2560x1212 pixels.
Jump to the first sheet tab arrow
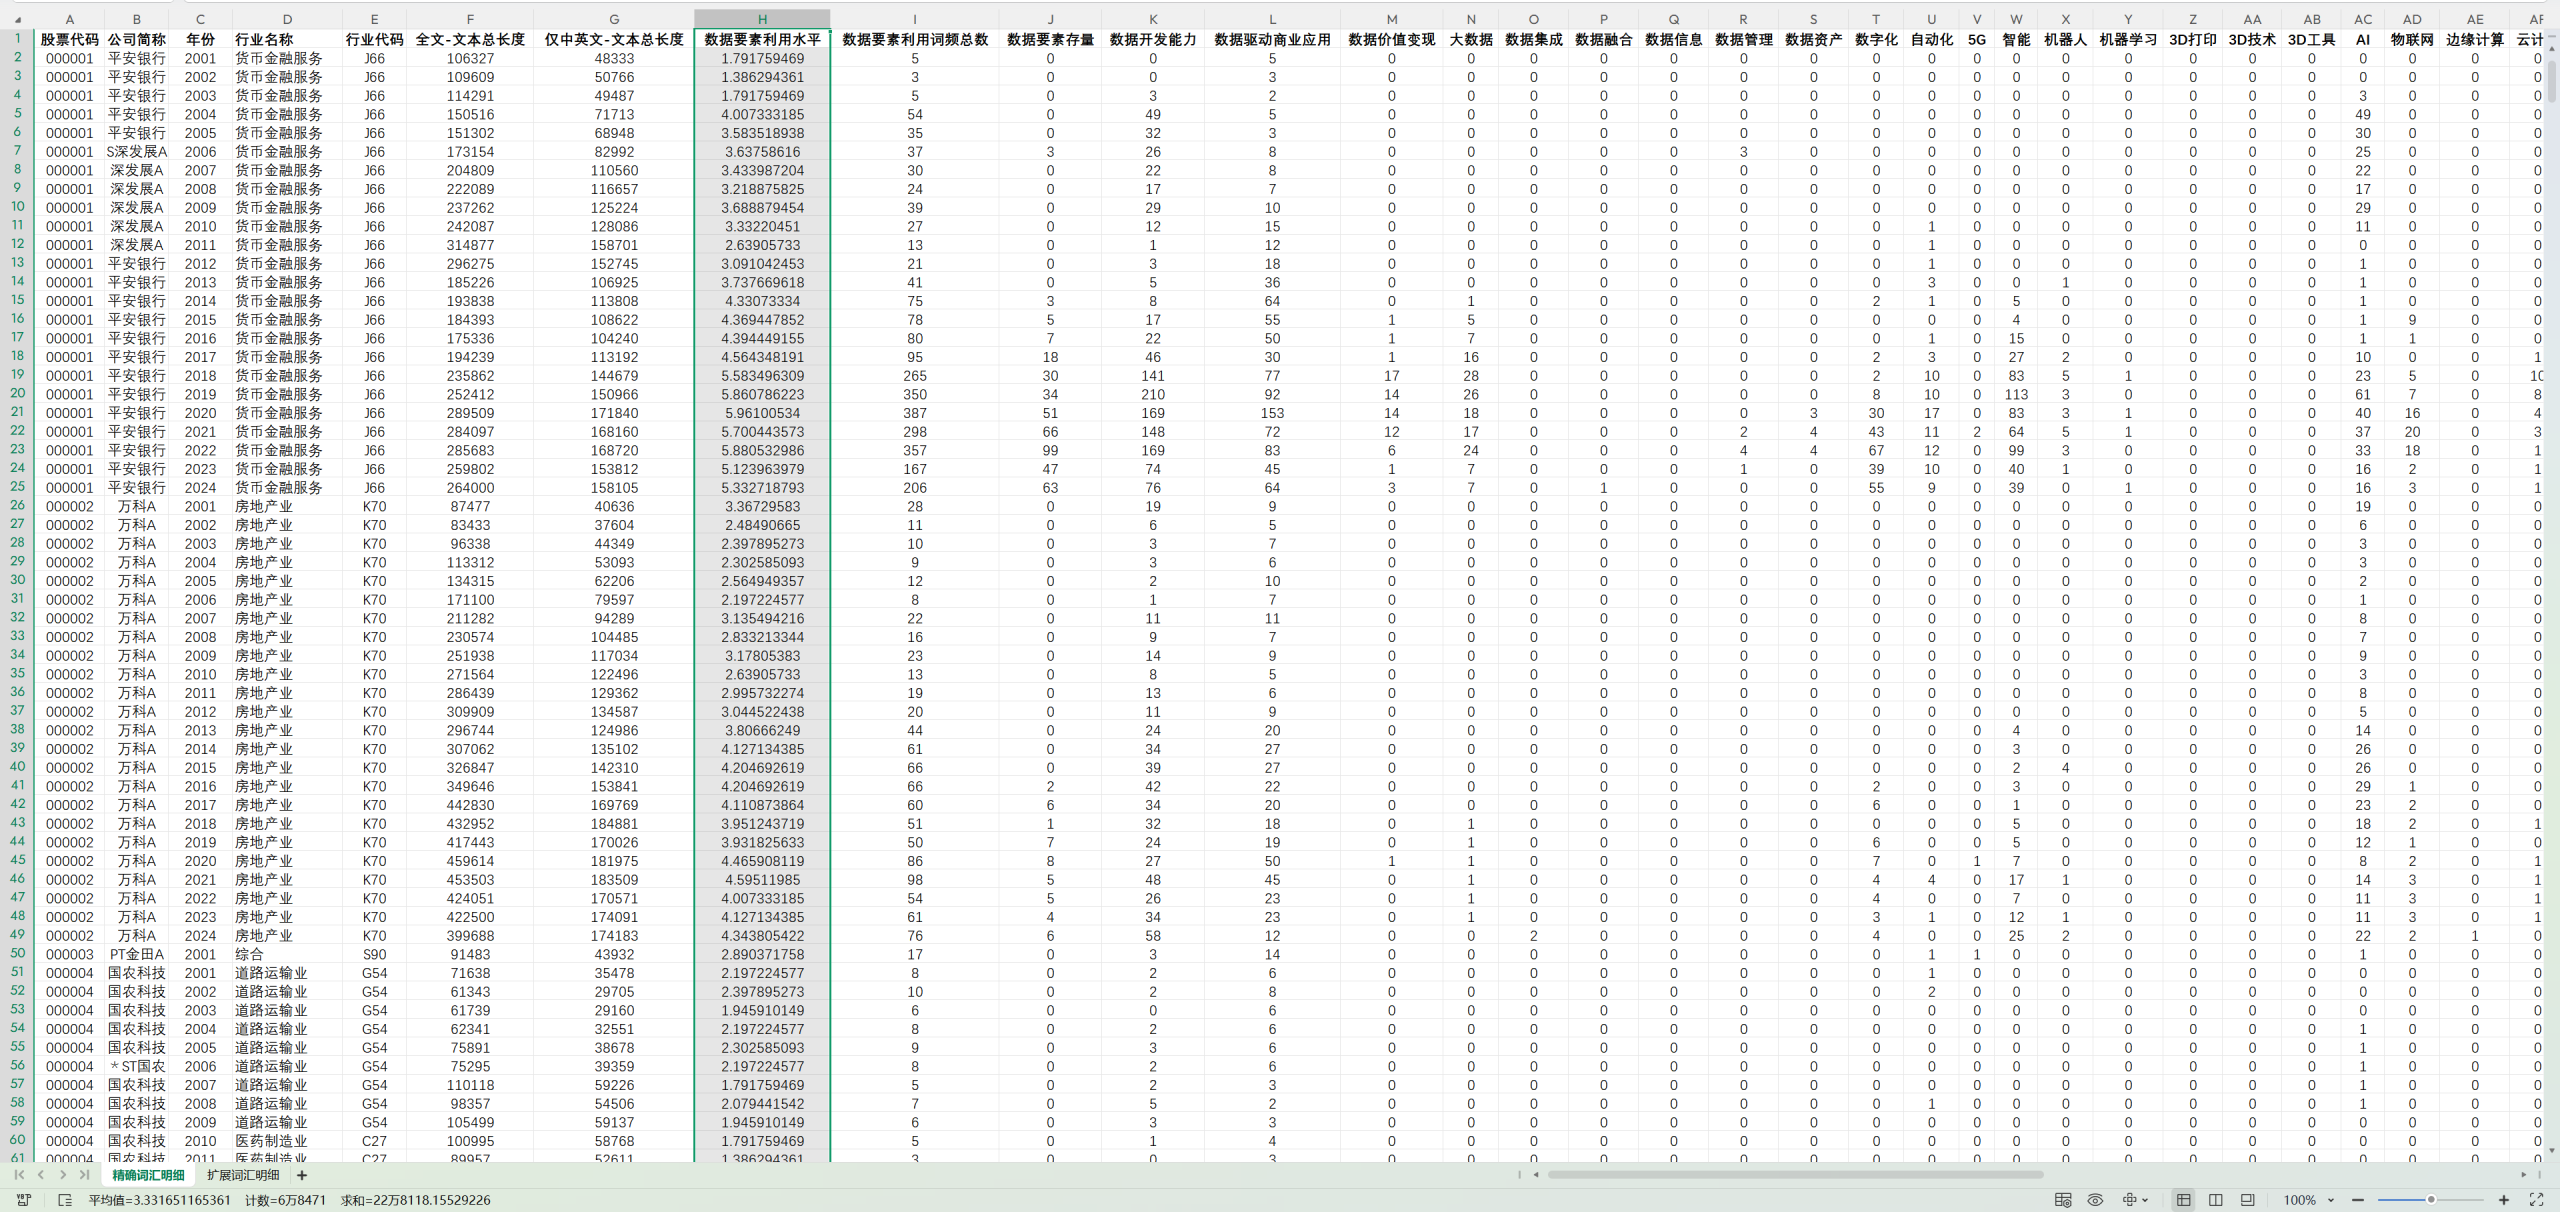click(x=19, y=1175)
